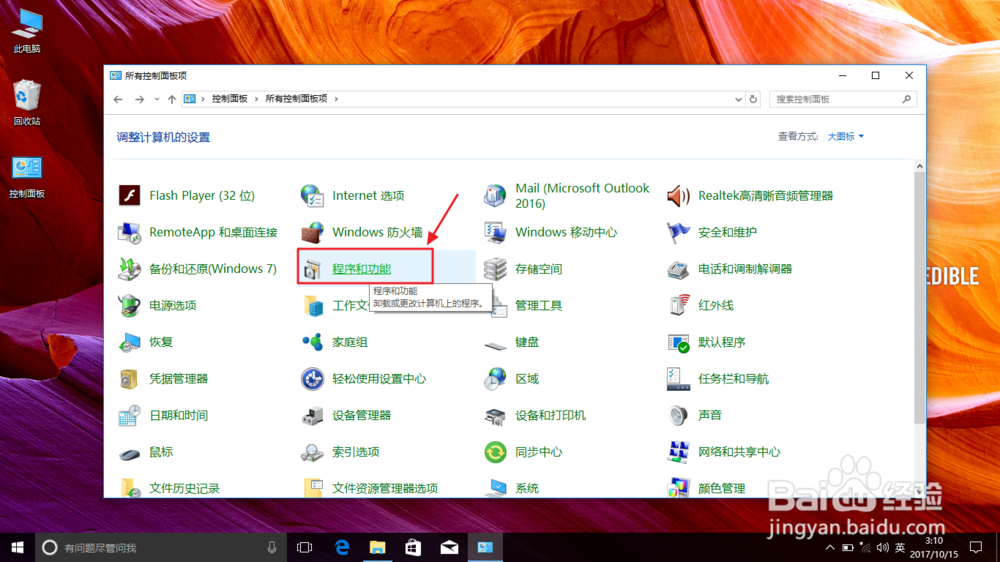Click the 系统 link
Viewport: 1000px width, 562px height.
pyautogui.click(x=527, y=489)
